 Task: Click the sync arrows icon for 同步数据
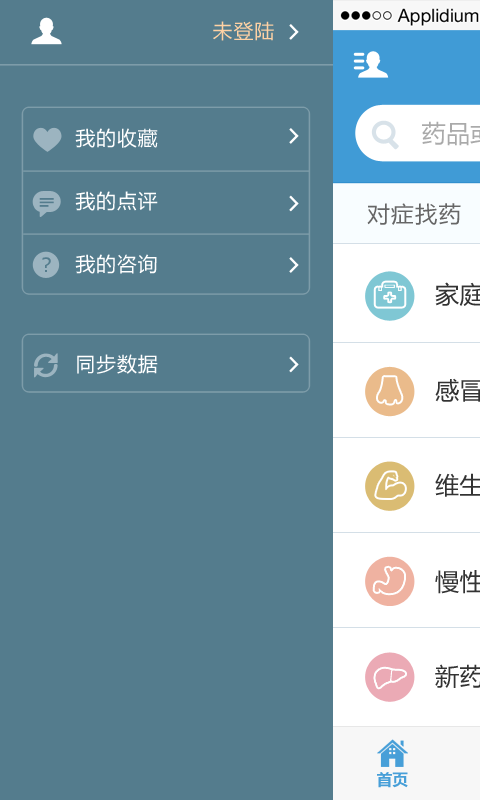(46, 365)
